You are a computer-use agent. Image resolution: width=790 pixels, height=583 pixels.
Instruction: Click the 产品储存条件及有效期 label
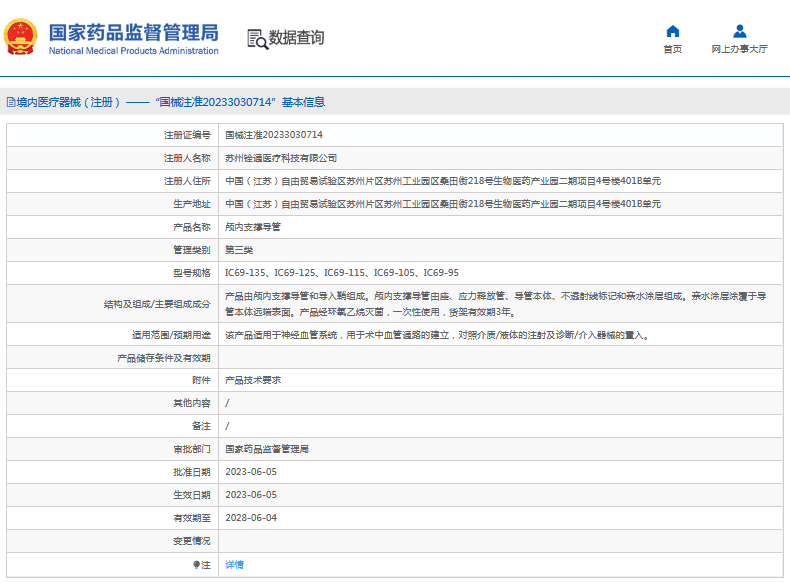point(164,358)
